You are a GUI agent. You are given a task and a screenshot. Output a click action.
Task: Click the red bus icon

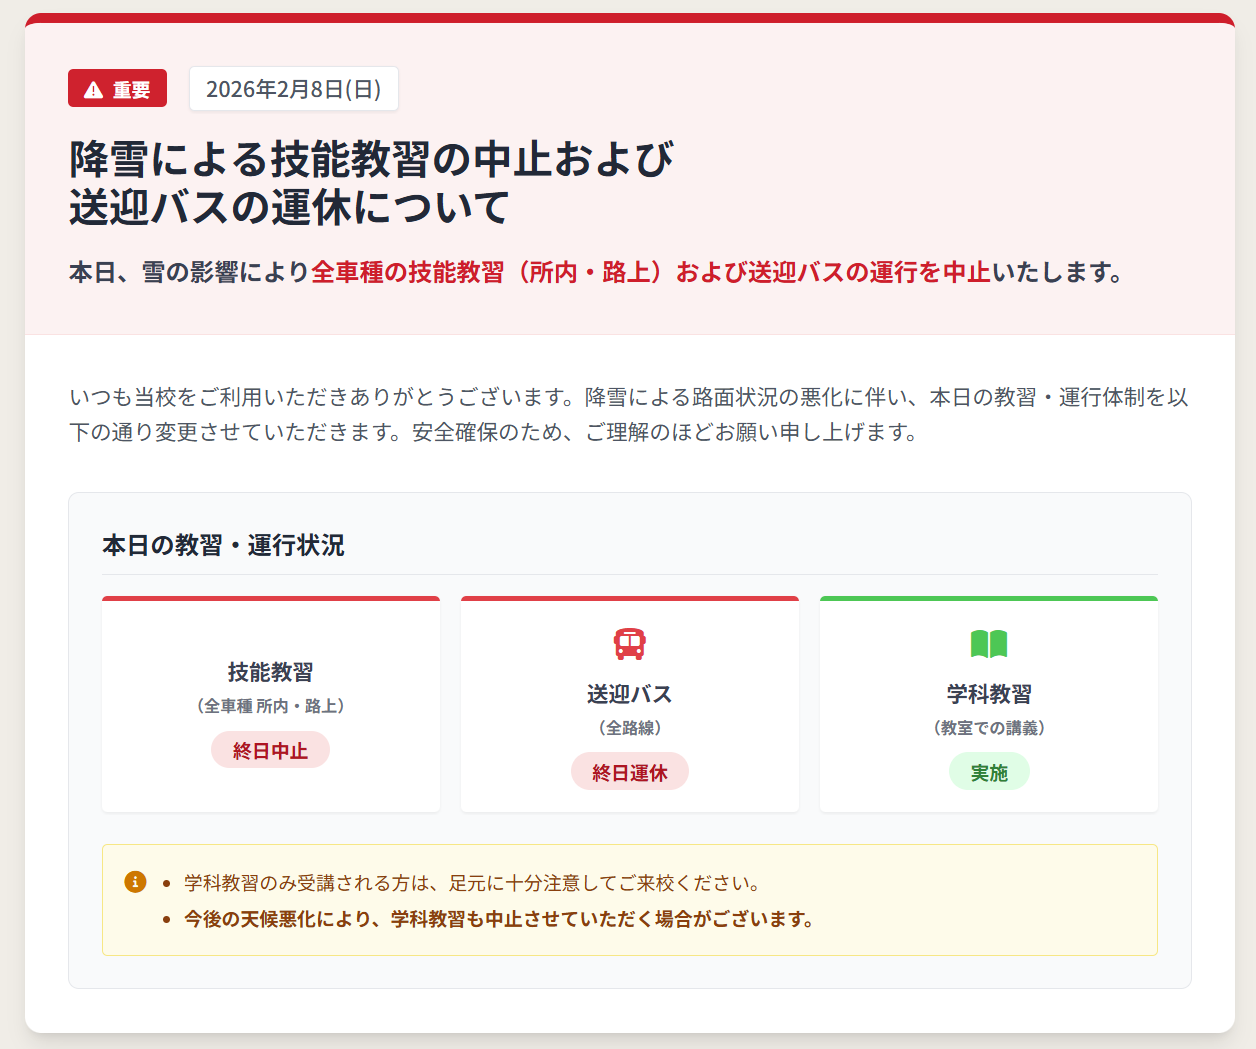630,644
